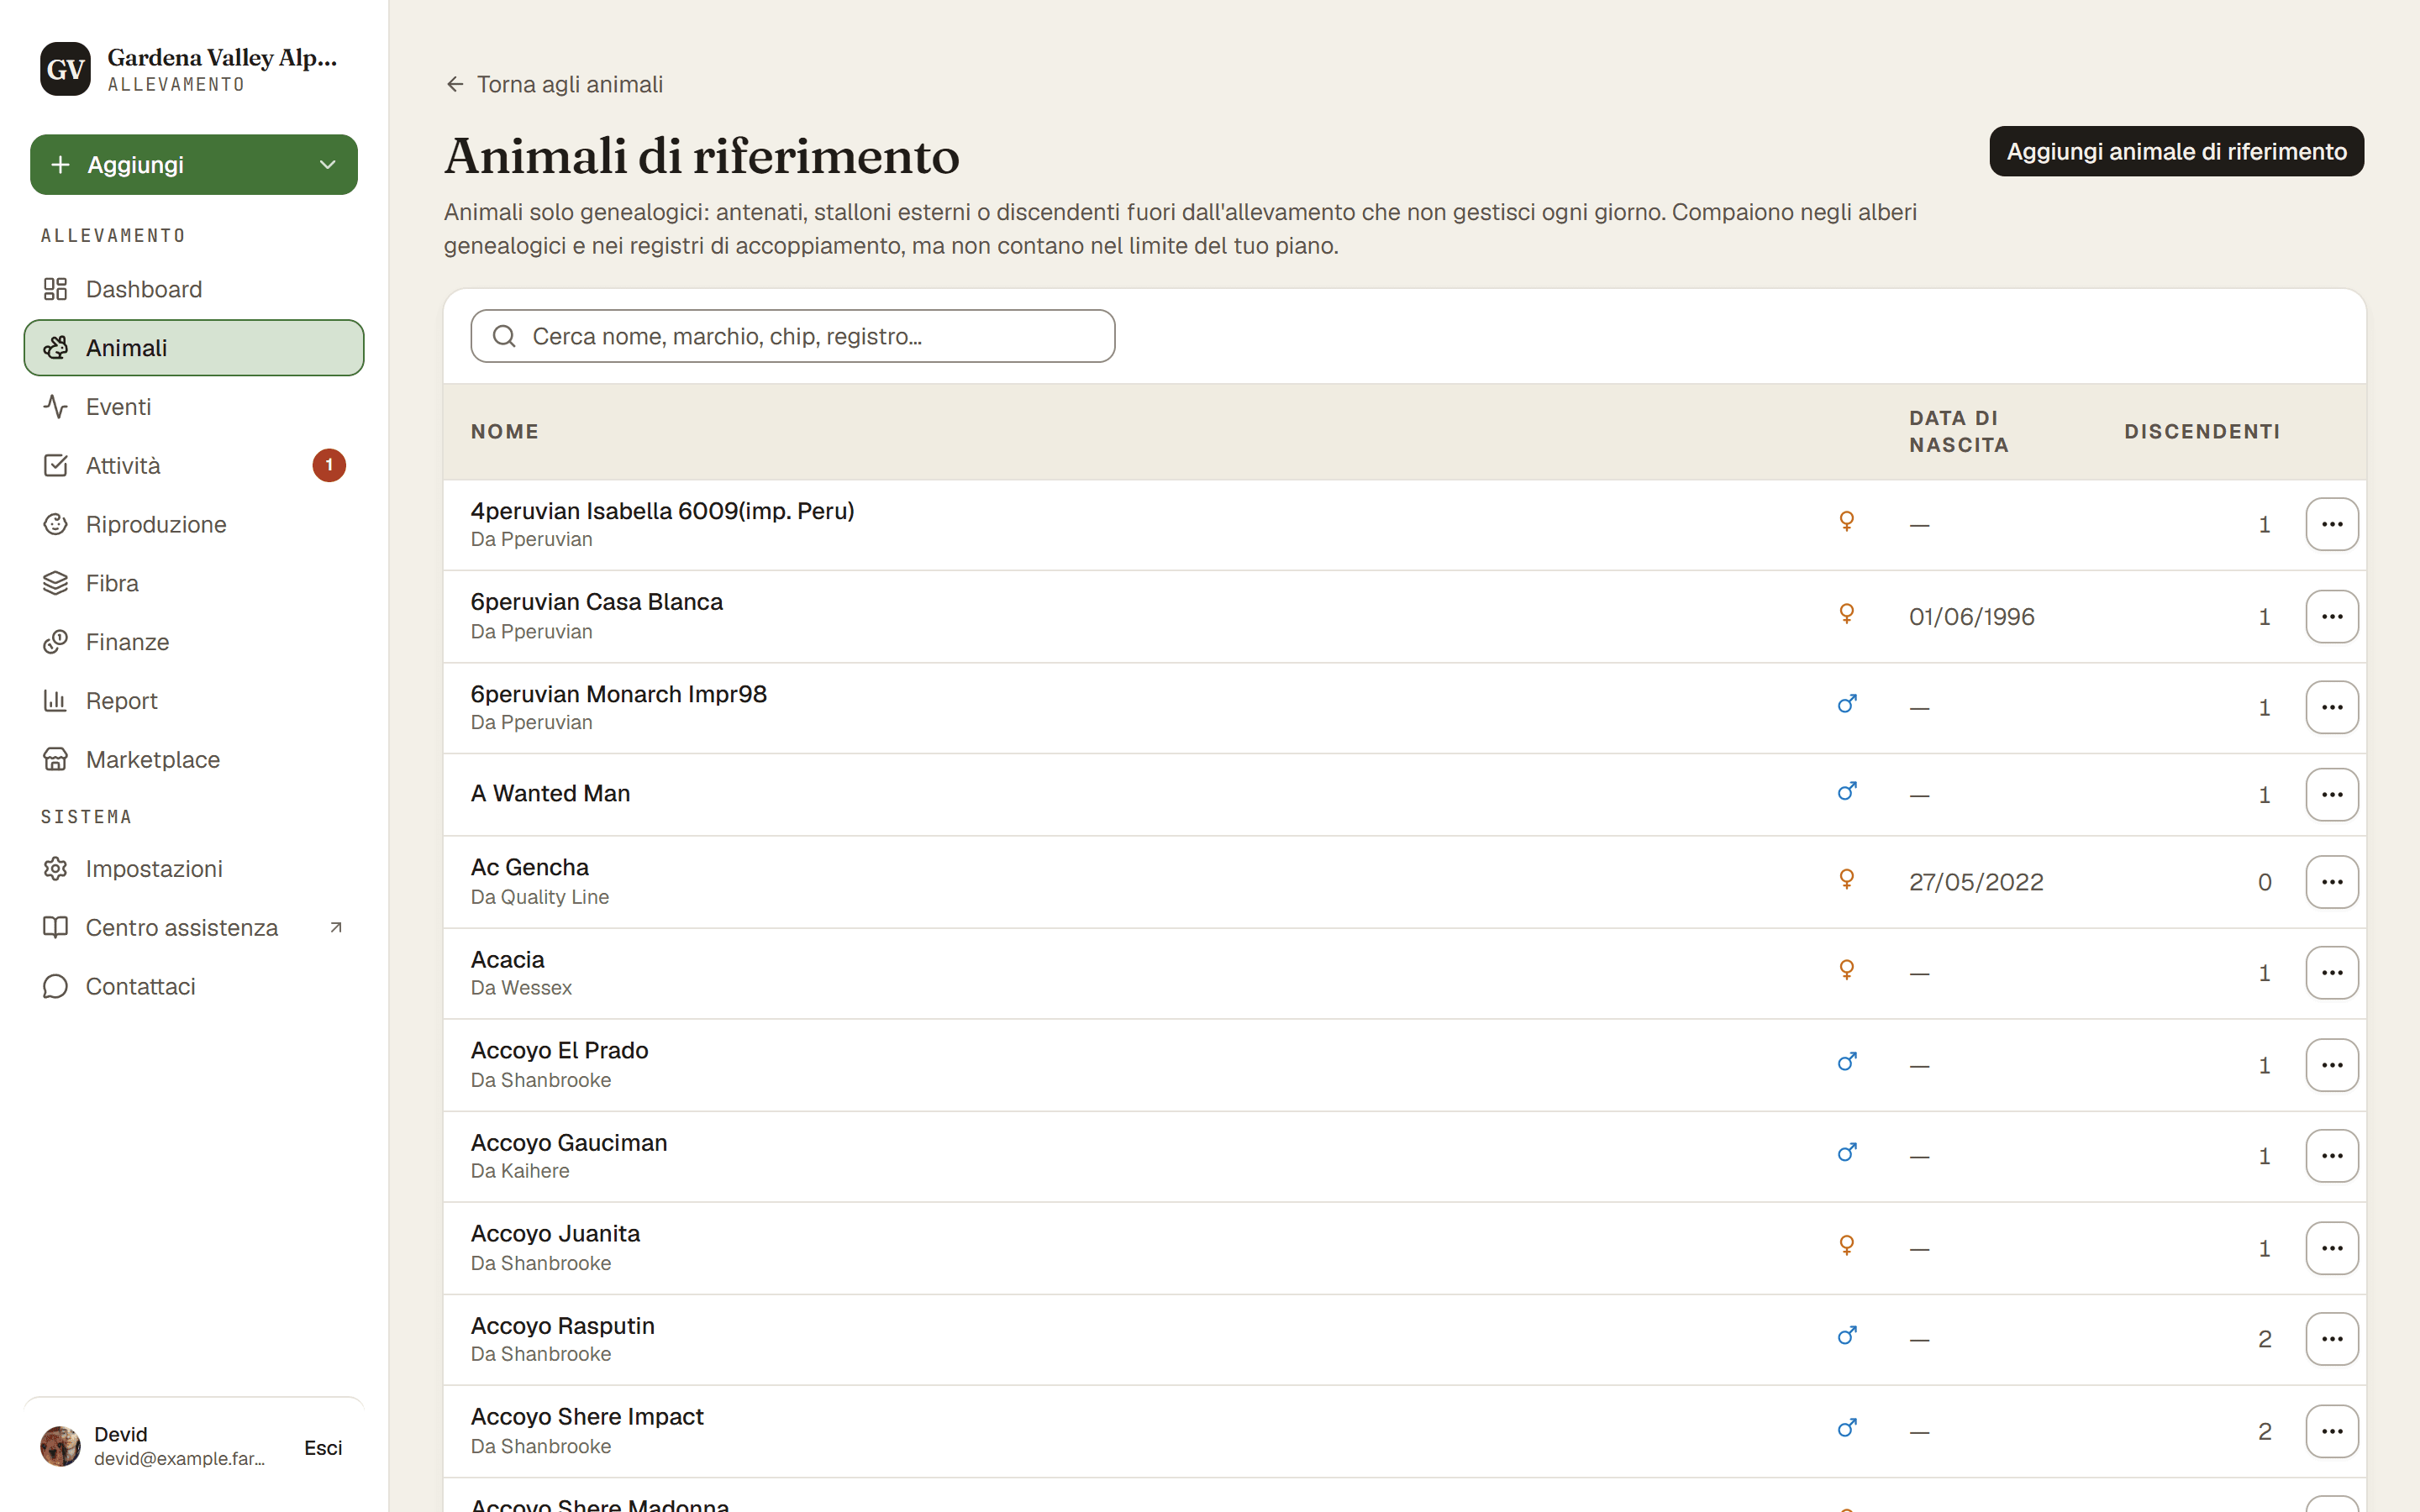Open actions menu for Accoyo Shere Impact
Screen dimensions: 2420x1512
[2331, 1431]
